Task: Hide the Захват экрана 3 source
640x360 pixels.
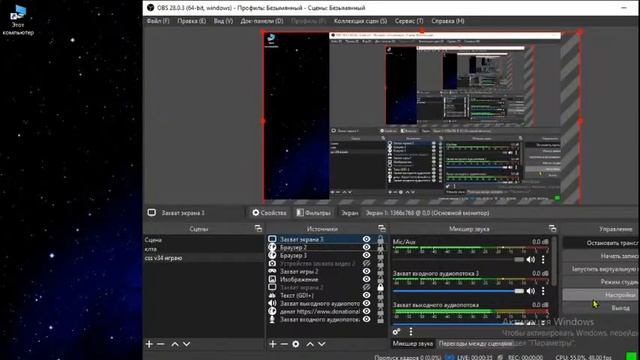Action: pos(367,239)
